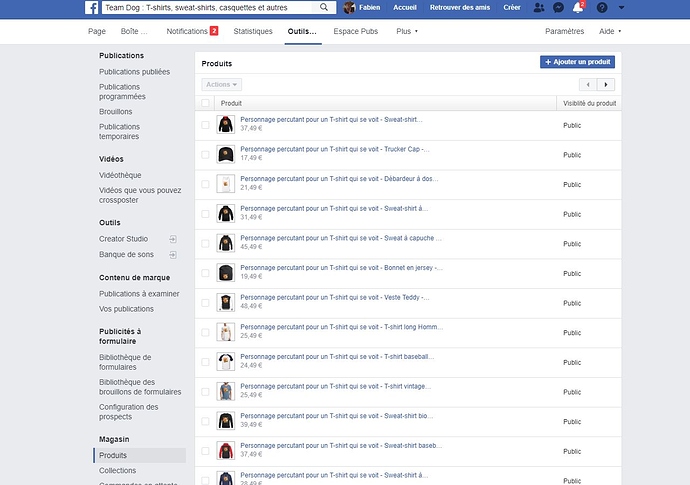This screenshot has width=690, height=485.
Task: Go to the next page arrow
Action: 606,85
